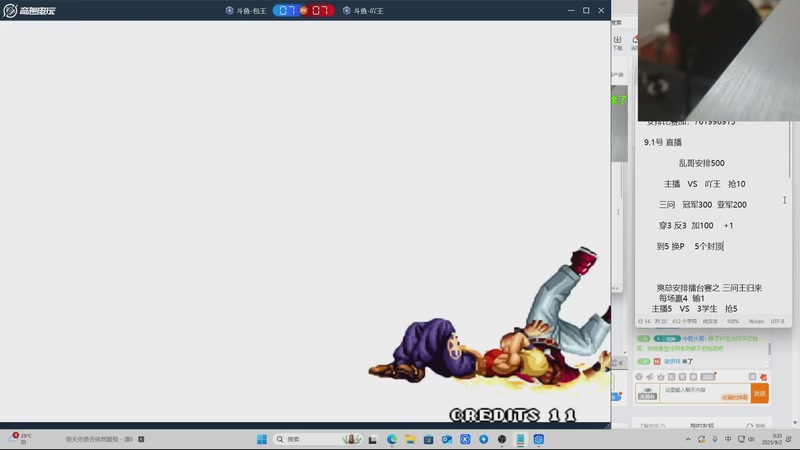
Task: Click the 100% zoom level in the notepad status bar
Action: tap(733, 321)
